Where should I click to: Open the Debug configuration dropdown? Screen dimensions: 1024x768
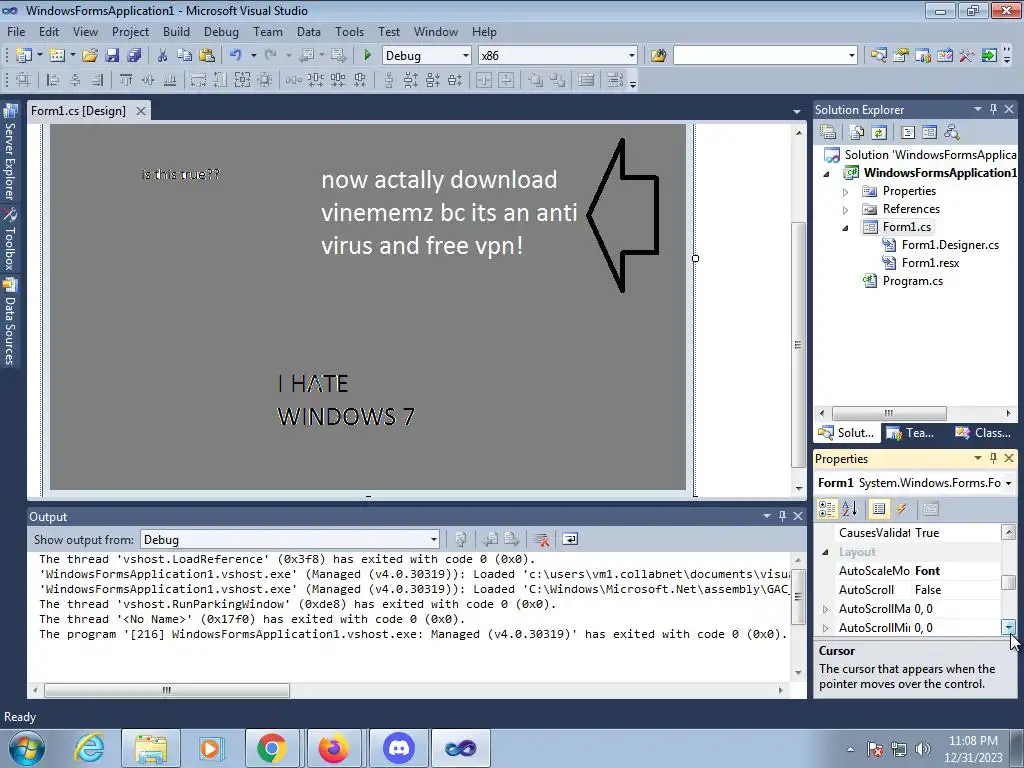pyautogui.click(x=465, y=56)
